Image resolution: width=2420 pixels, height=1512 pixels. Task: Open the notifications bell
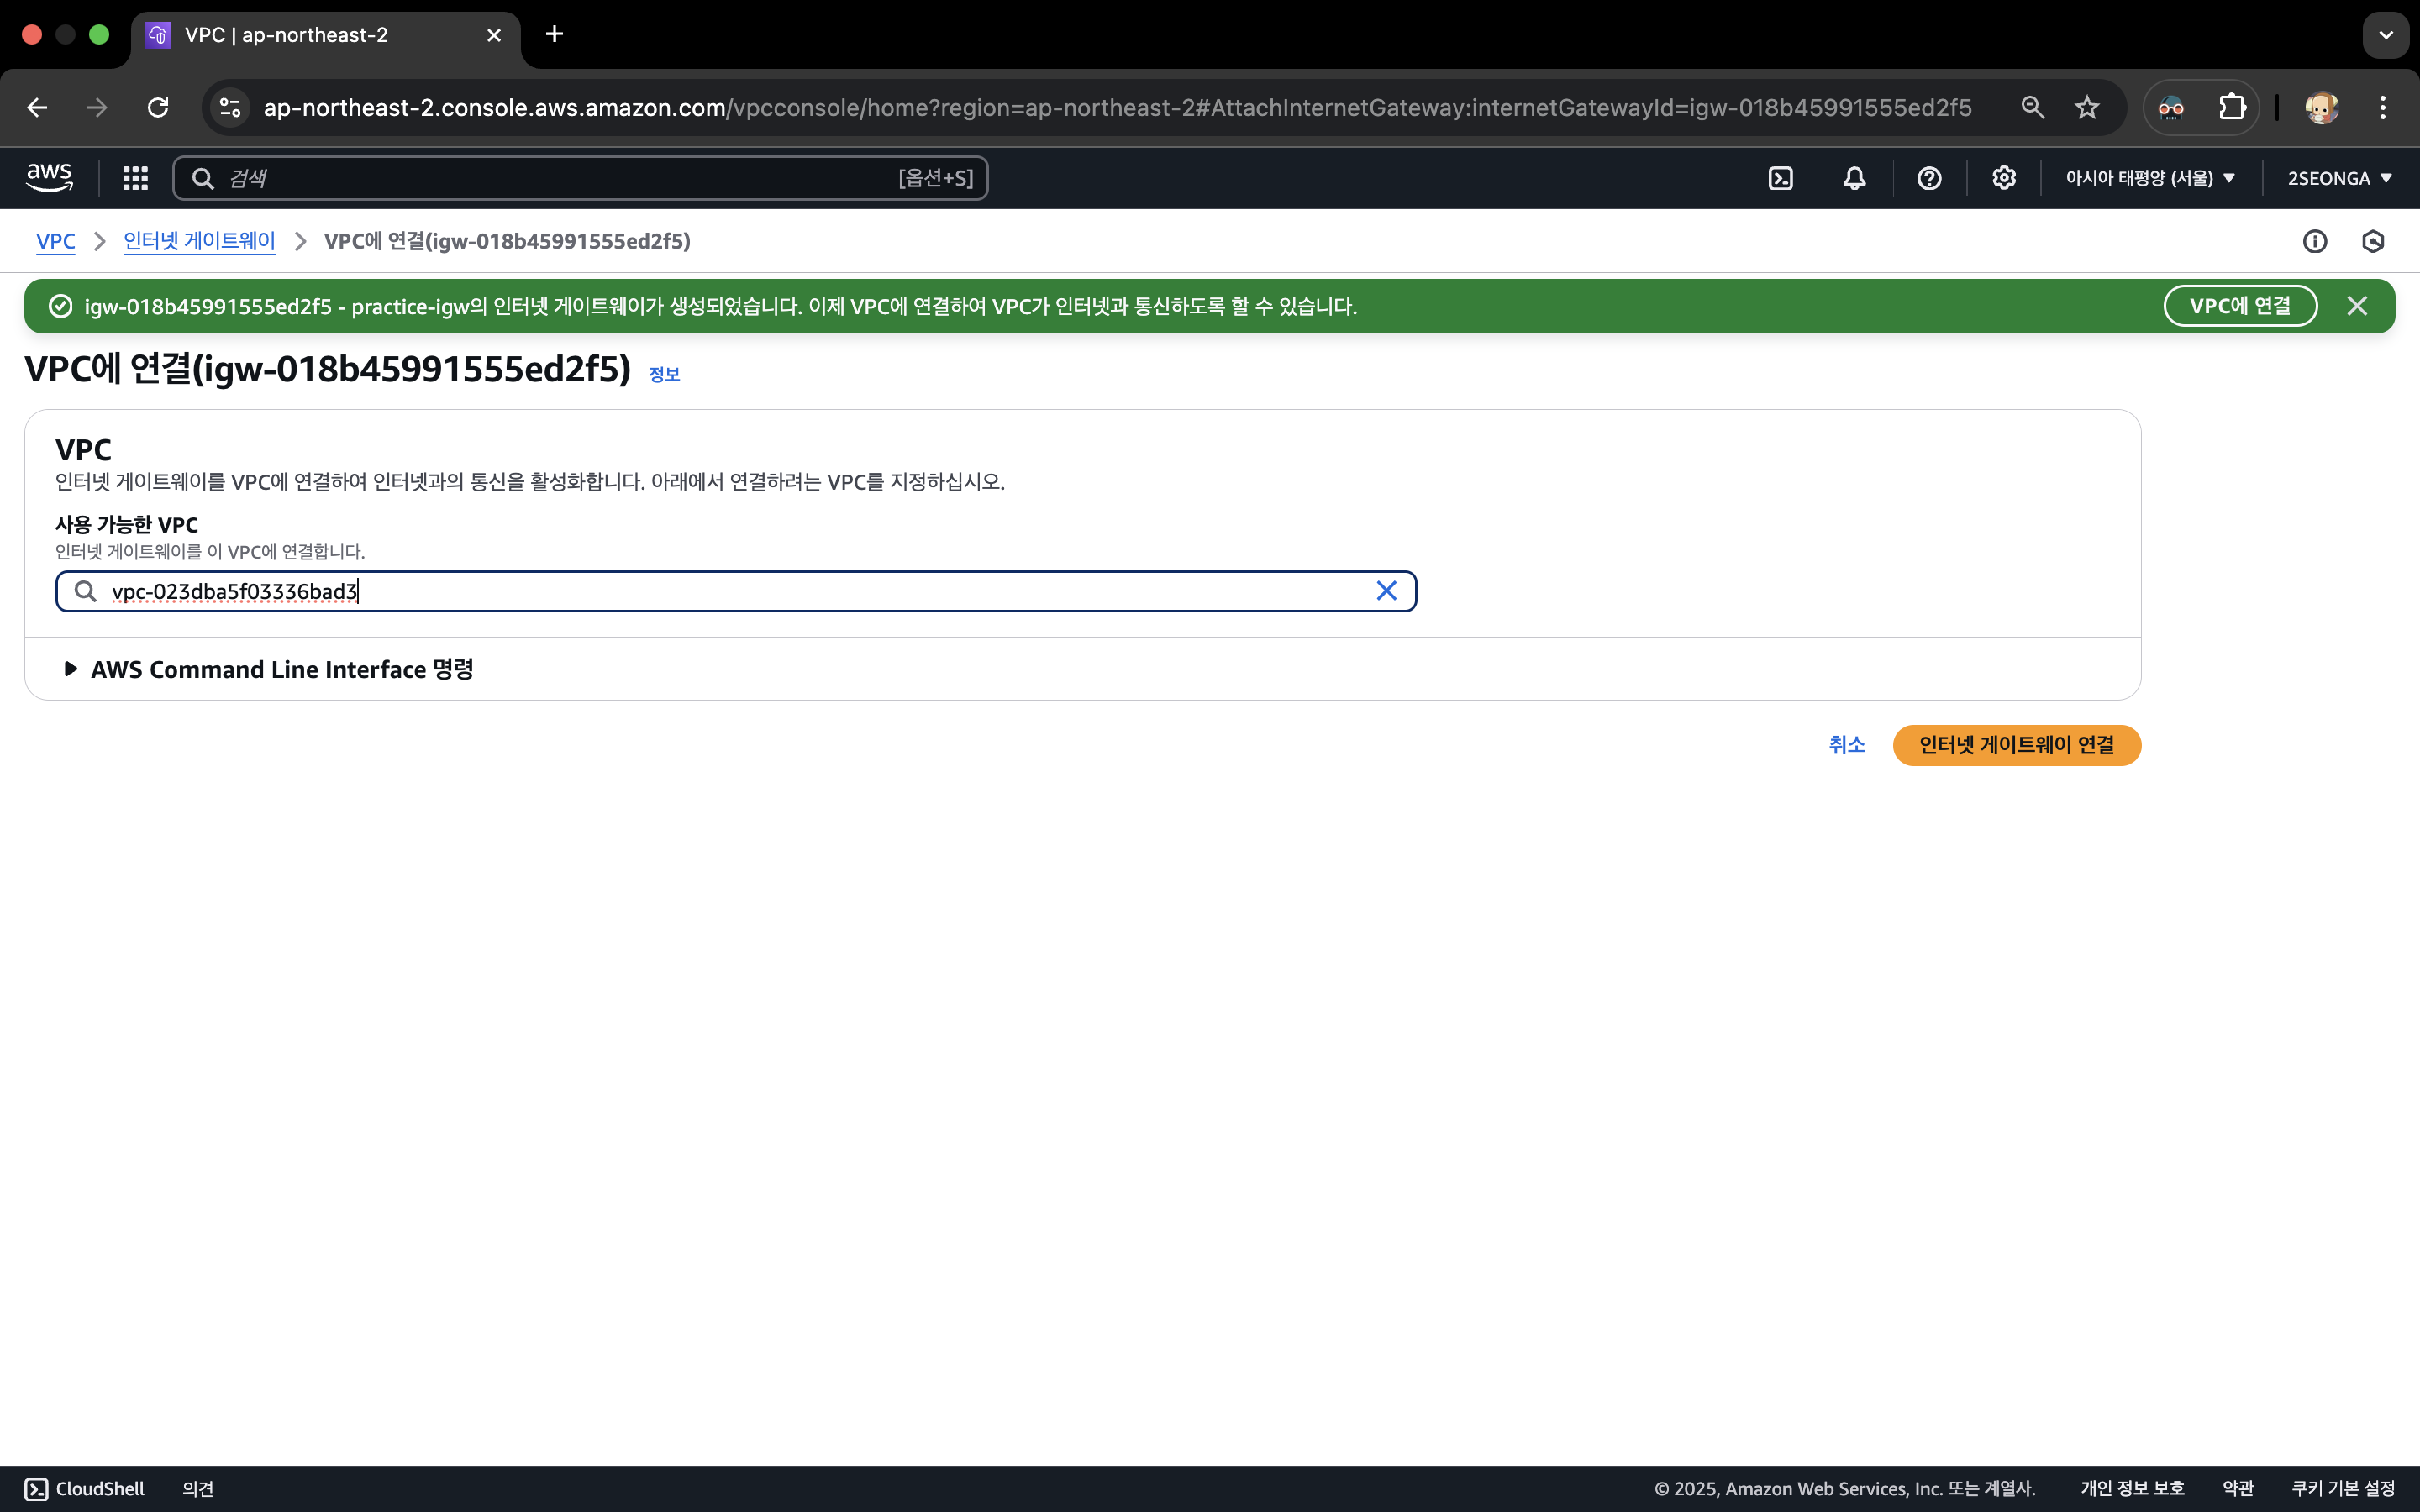1854,178
